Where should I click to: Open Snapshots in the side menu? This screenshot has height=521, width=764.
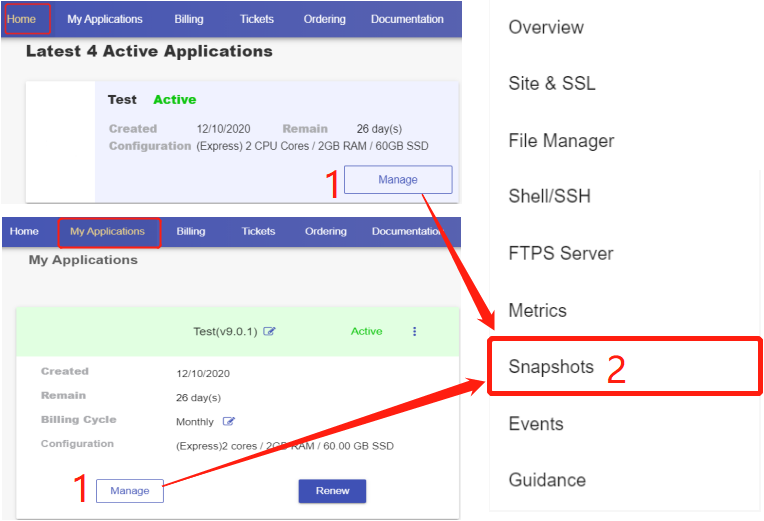pyautogui.click(x=551, y=367)
